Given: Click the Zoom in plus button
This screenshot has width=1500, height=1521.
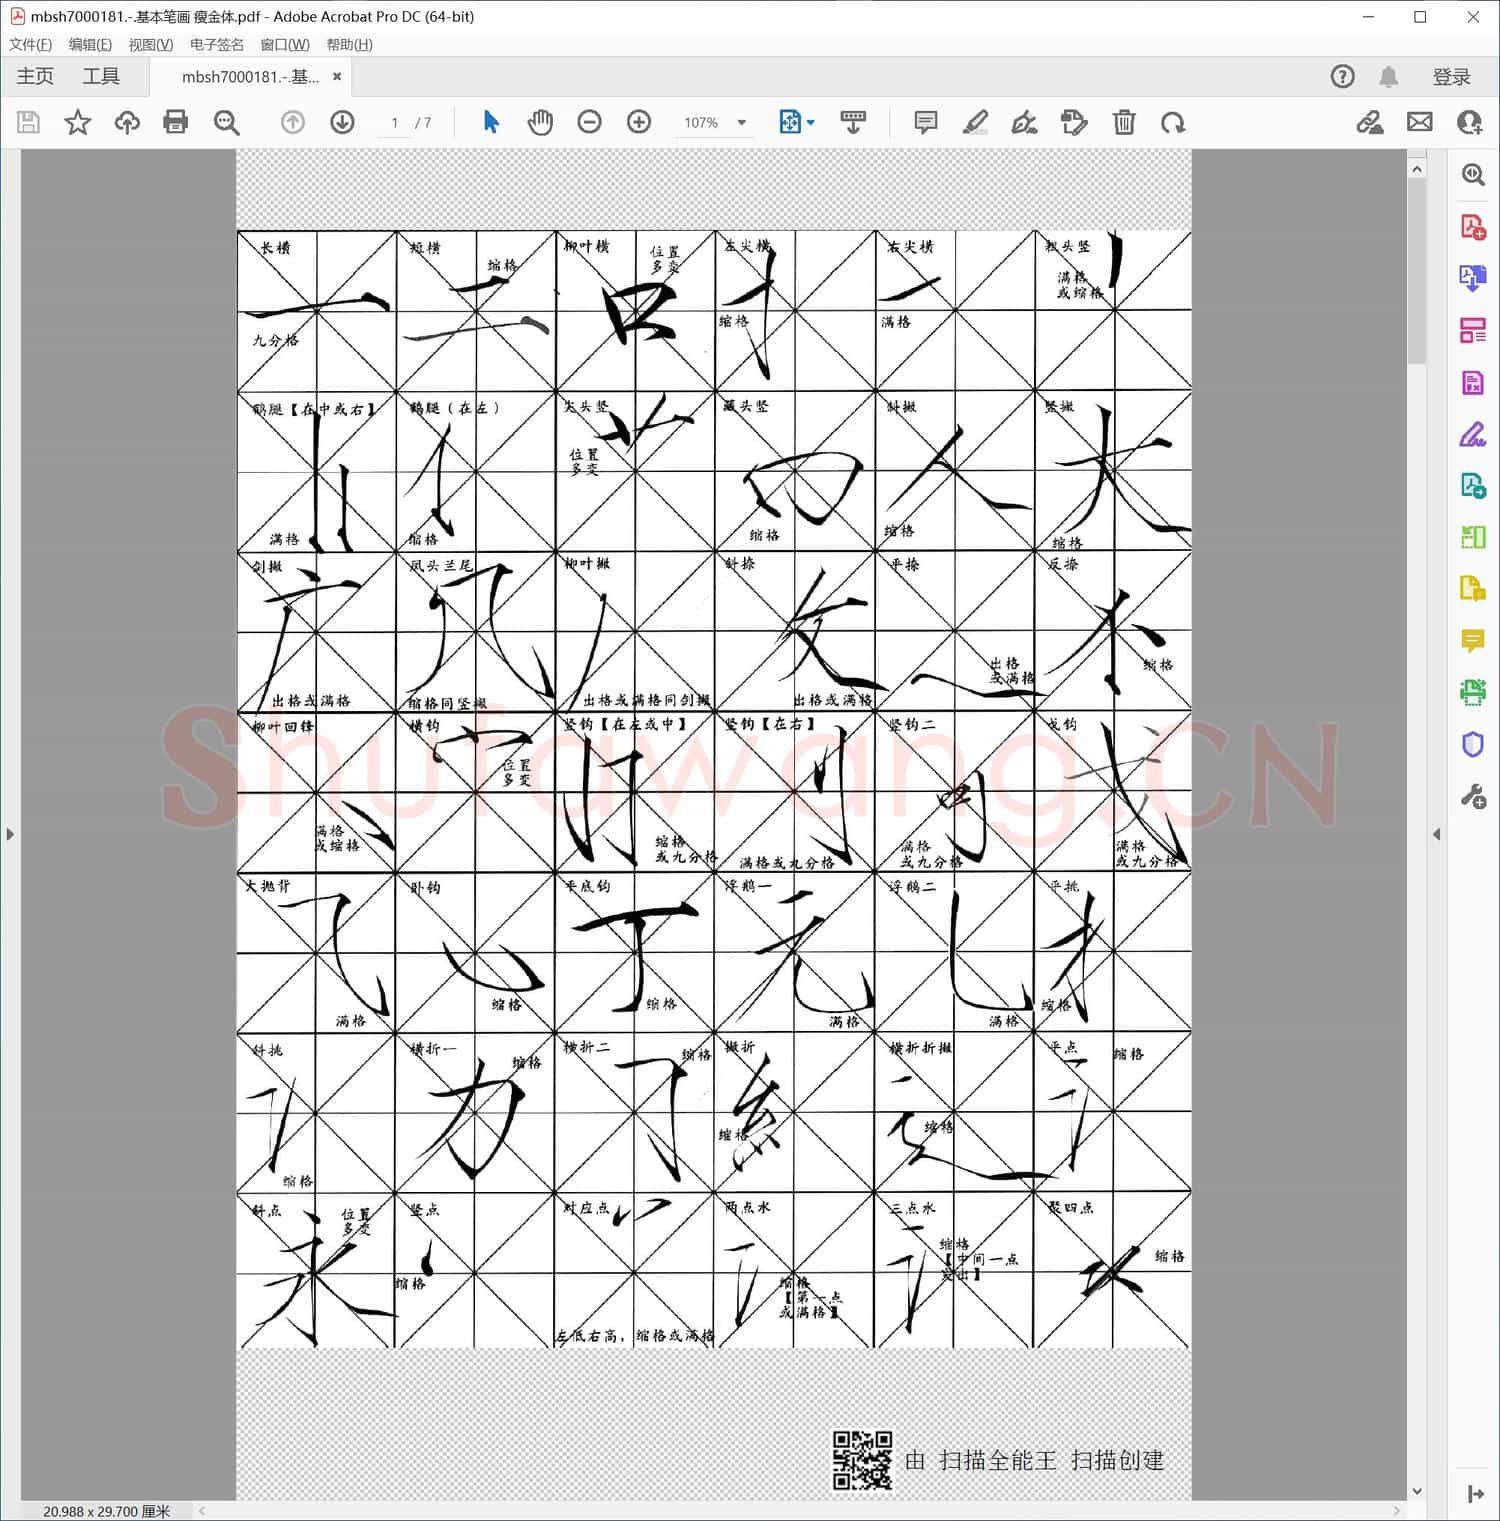Looking at the screenshot, I should [639, 122].
